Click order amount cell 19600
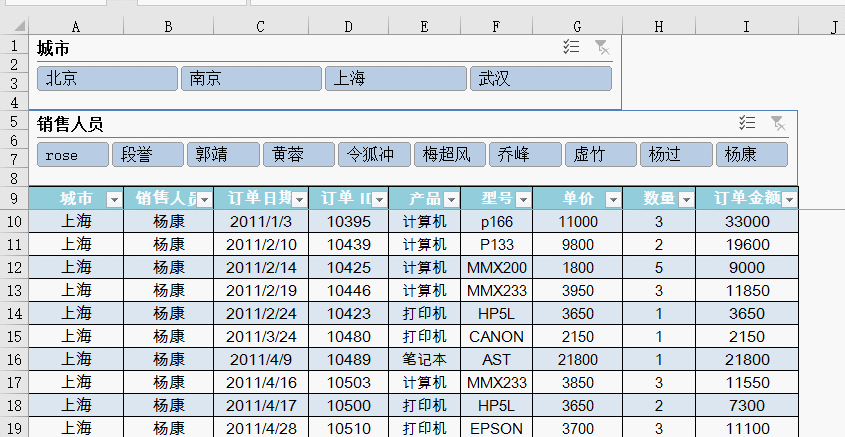This screenshot has width=845, height=437. 747,245
